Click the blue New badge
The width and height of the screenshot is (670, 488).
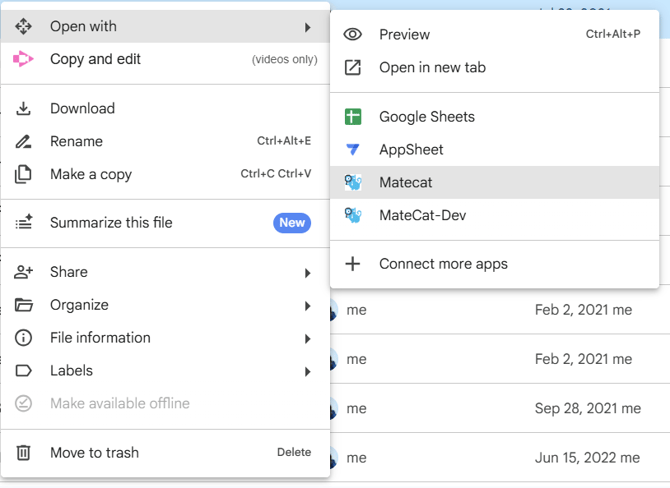pyautogui.click(x=292, y=223)
